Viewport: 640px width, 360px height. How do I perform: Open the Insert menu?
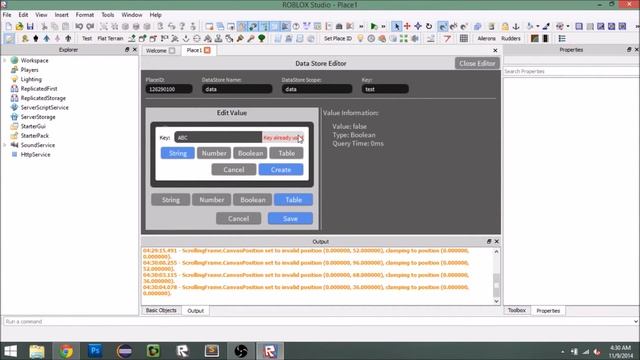click(62, 15)
